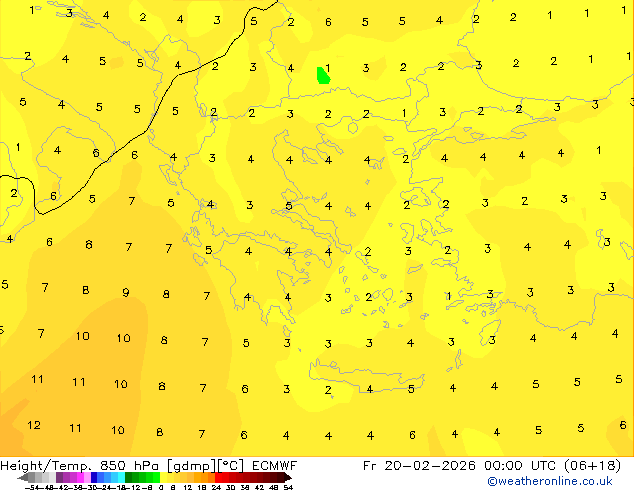Click the Fr 20-02-2026 date text
634x490 pixels.
point(419,466)
